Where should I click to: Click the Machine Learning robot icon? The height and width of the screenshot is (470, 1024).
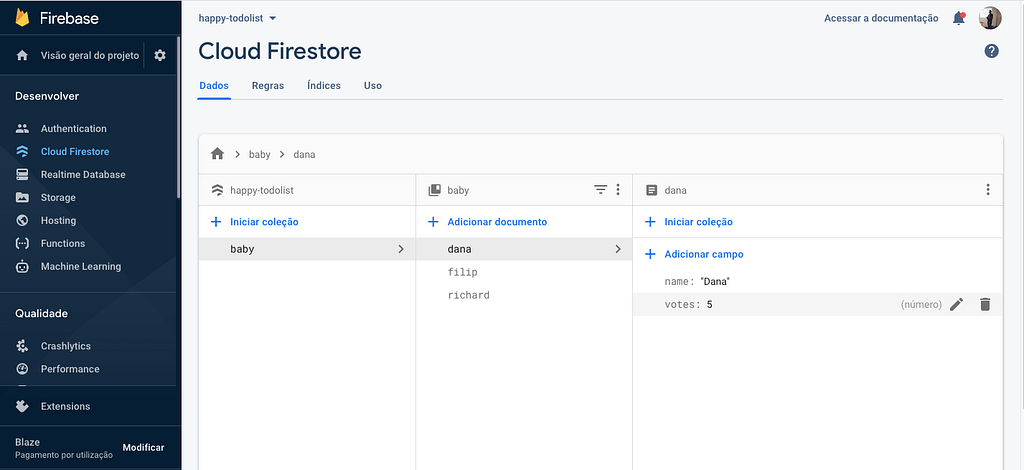[22, 266]
